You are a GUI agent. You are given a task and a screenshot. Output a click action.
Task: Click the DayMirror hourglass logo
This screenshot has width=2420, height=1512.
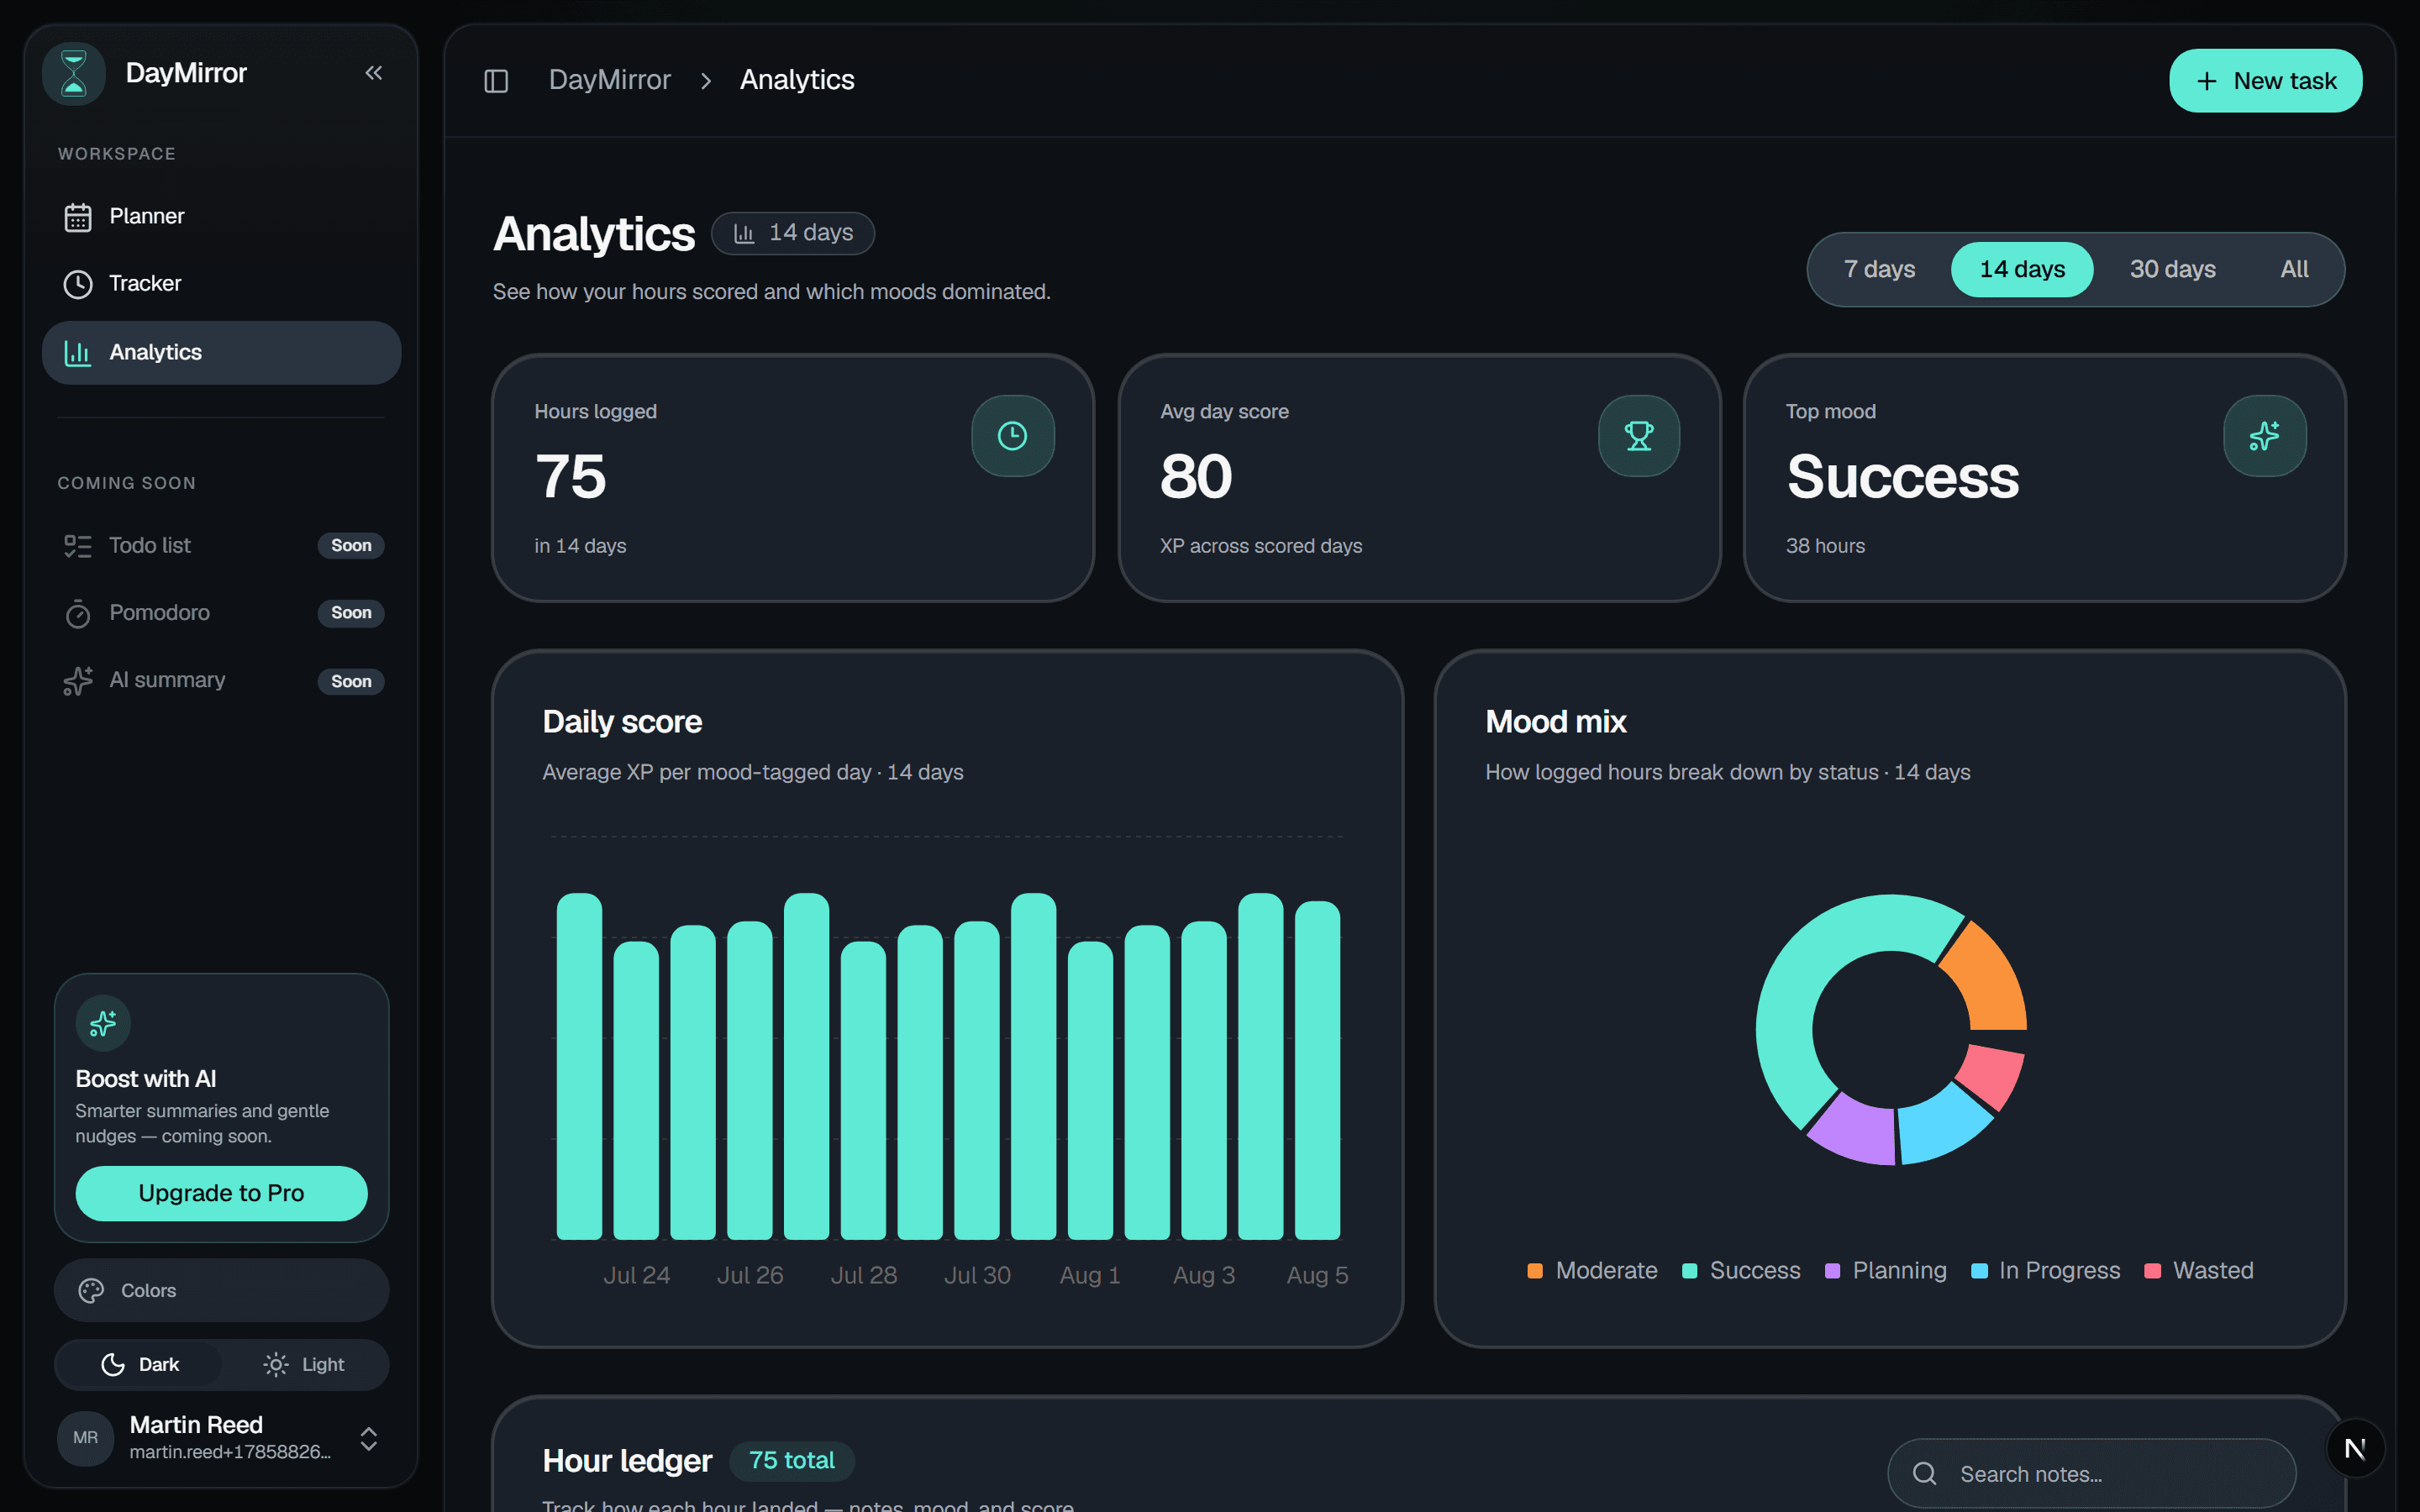click(x=73, y=73)
